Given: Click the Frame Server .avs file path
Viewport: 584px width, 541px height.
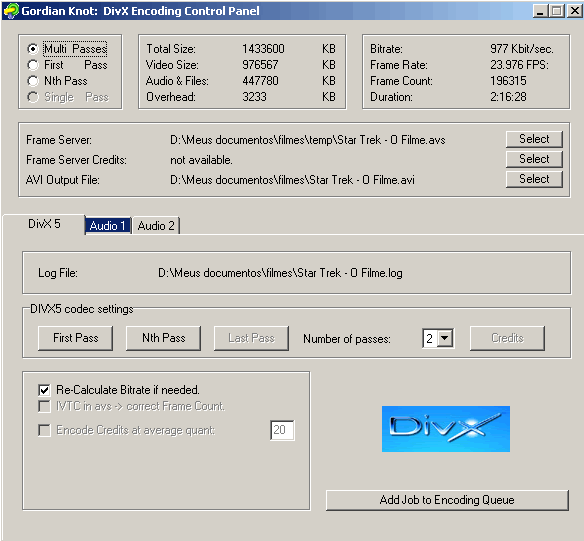Looking at the screenshot, I should (308, 140).
